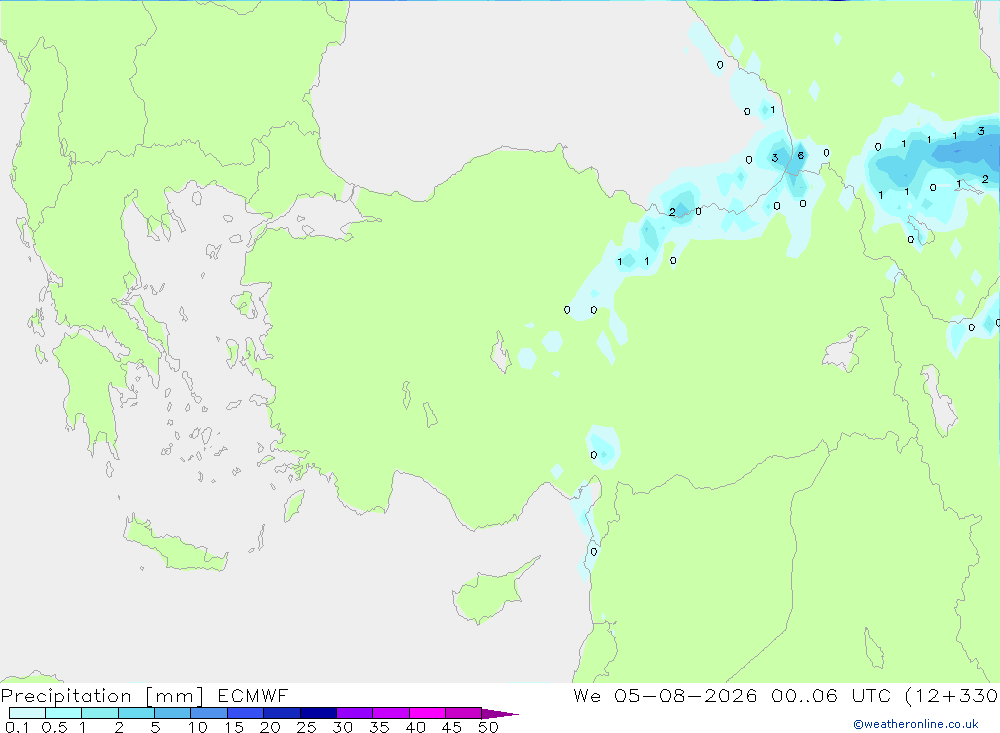Image resolution: width=1000 pixels, height=733 pixels.
Task: Click the 30–35 mm violet legend swatch
Action: point(355,713)
